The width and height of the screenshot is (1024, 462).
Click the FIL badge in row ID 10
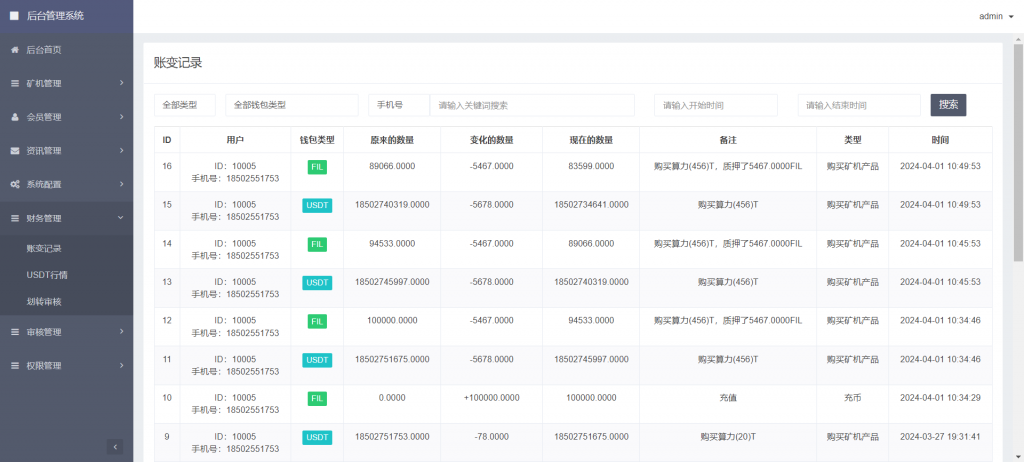(x=317, y=399)
